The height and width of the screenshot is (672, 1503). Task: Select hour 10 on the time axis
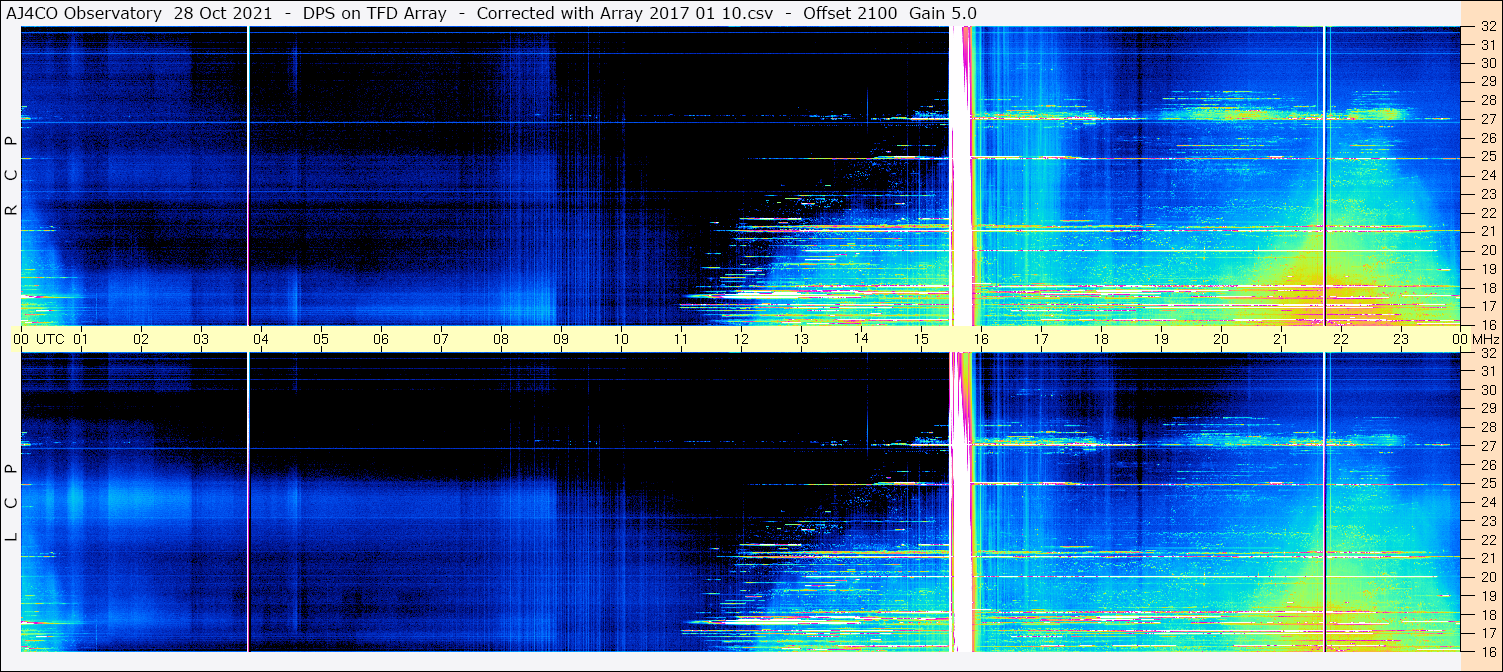621,339
